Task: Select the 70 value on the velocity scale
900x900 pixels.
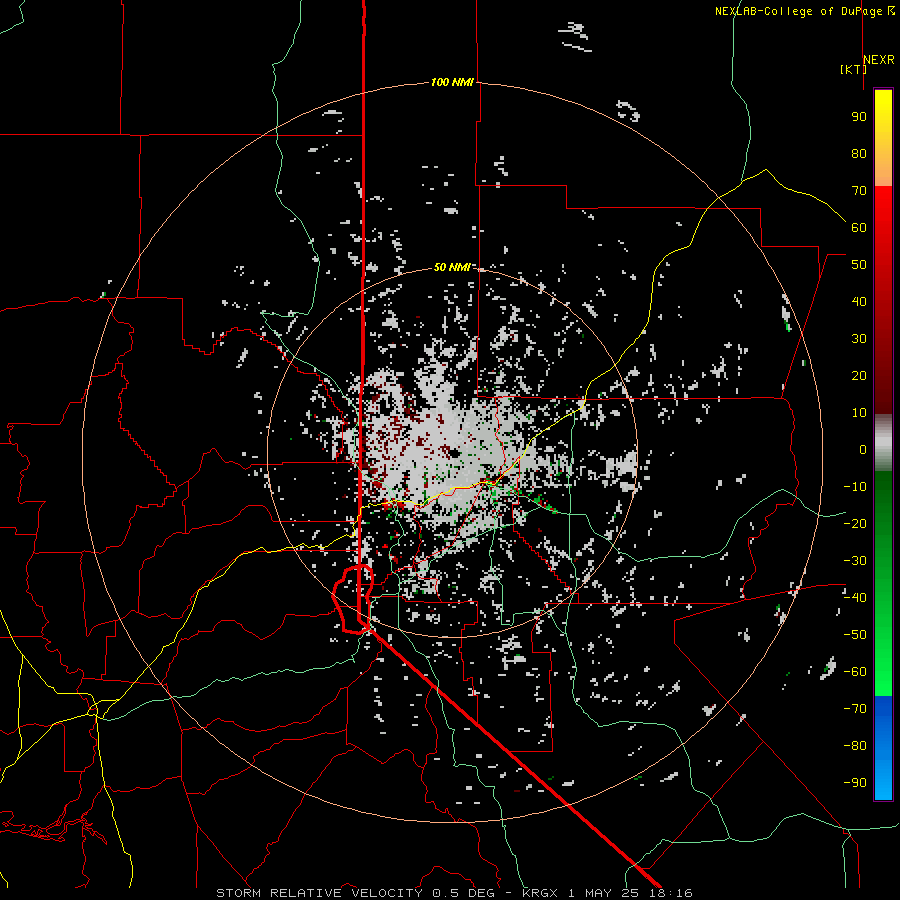Action: (859, 191)
